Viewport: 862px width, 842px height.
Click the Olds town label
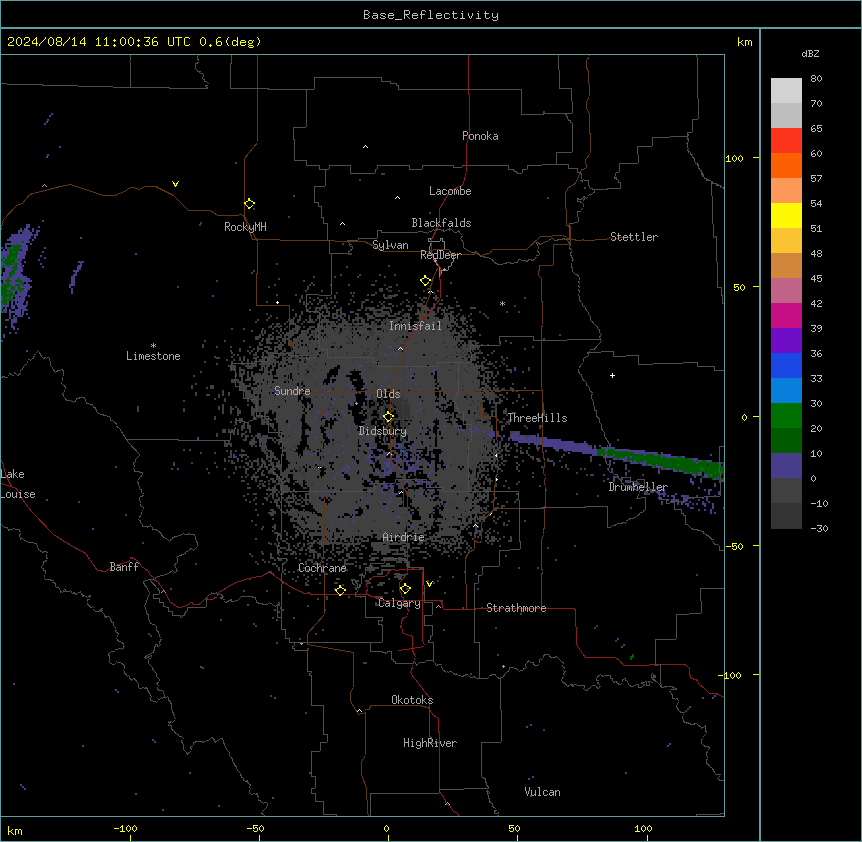[x=388, y=394]
